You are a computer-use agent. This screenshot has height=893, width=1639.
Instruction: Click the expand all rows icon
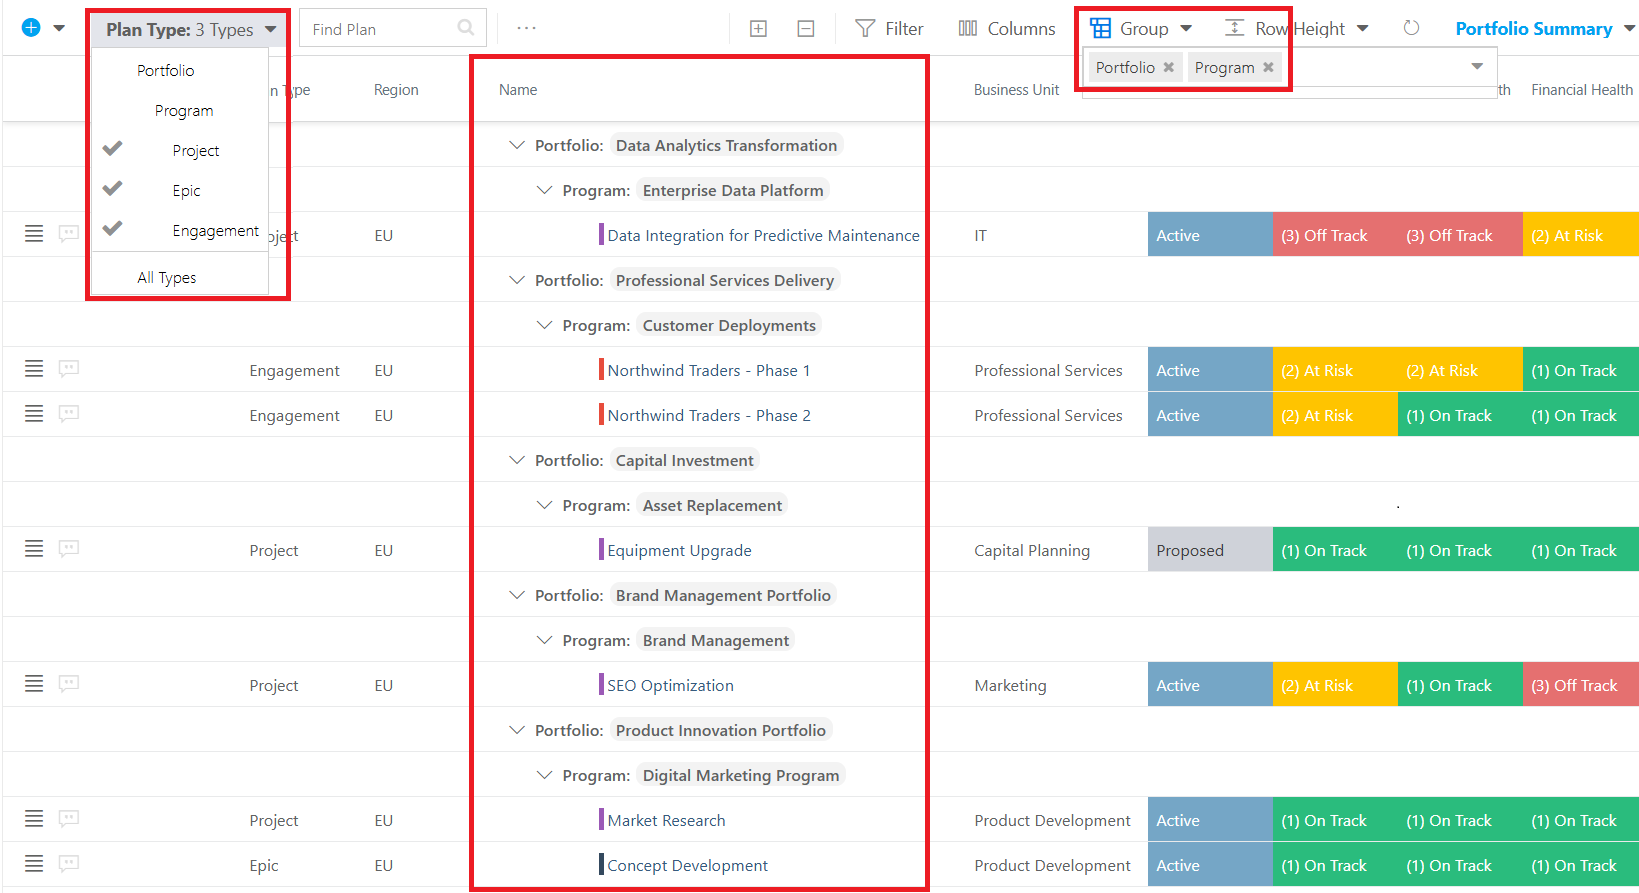[x=758, y=29]
